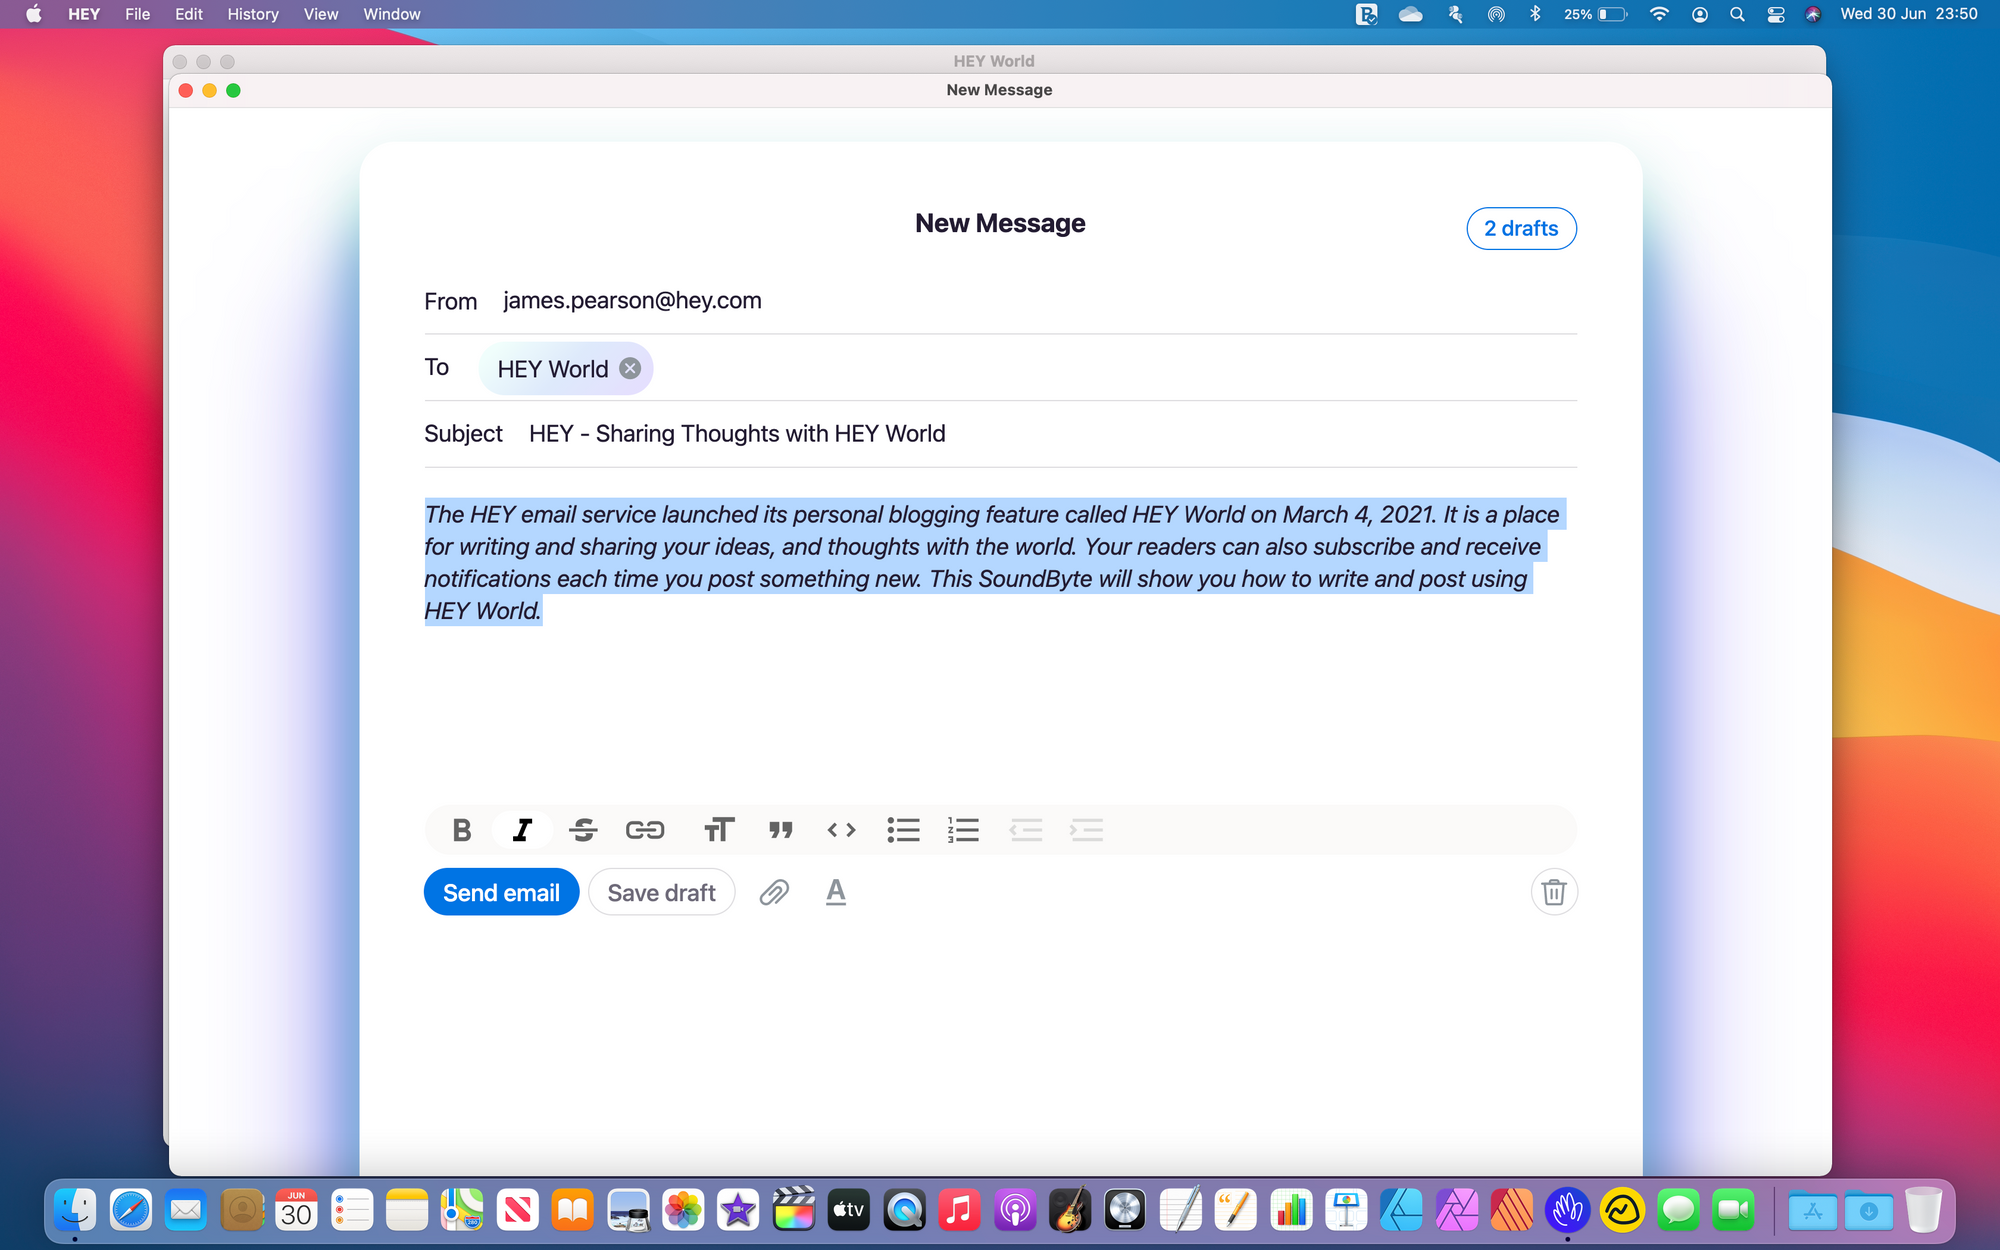Open the text size option
The width and height of the screenshot is (2000, 1250).
(719, 829)
